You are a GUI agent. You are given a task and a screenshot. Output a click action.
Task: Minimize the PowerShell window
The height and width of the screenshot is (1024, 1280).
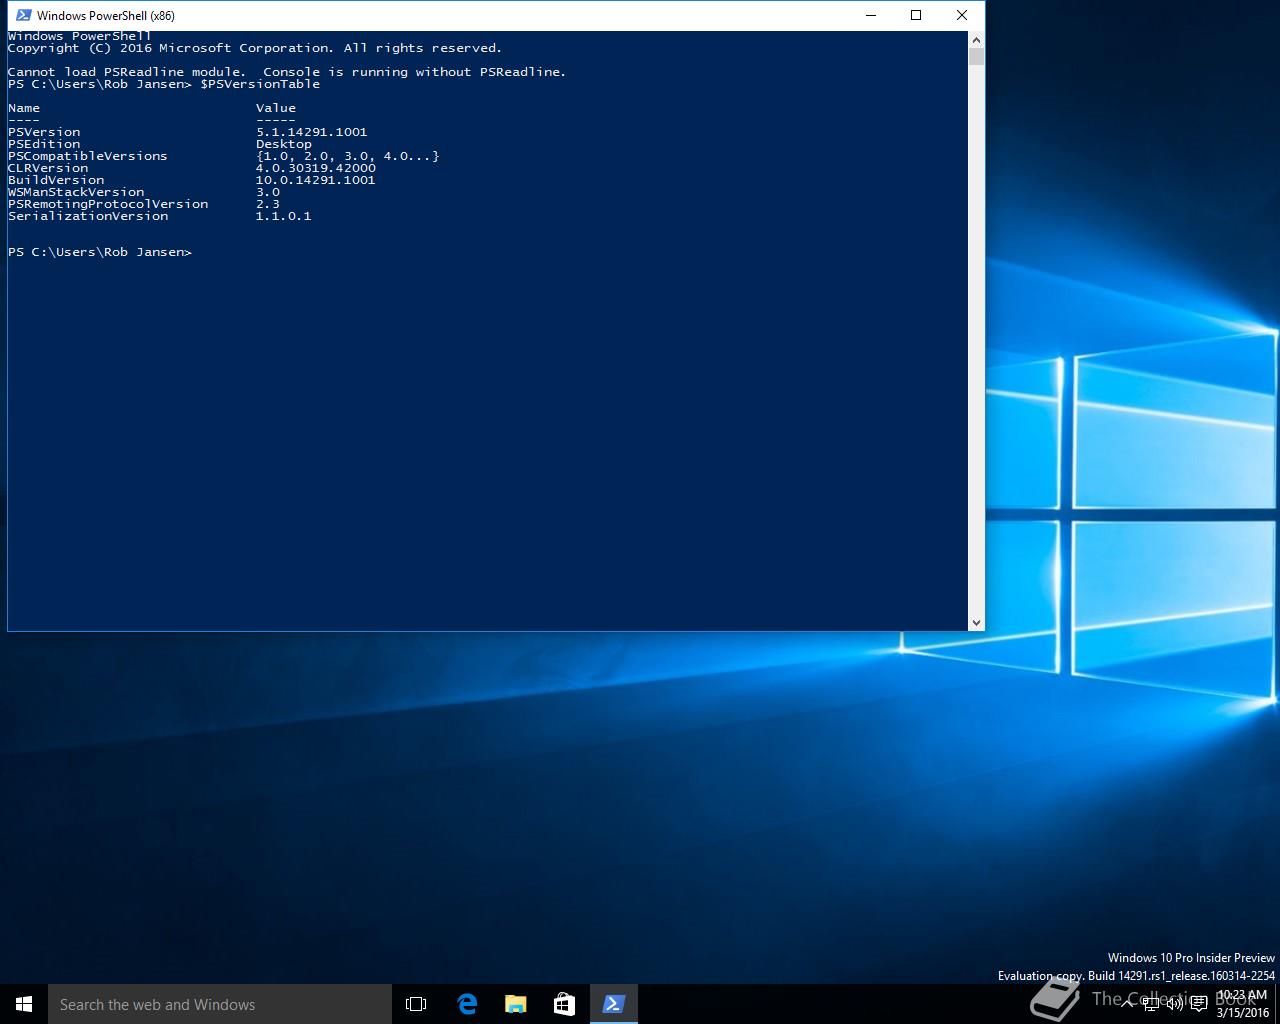pyautogui.click(x=872, y=15)
